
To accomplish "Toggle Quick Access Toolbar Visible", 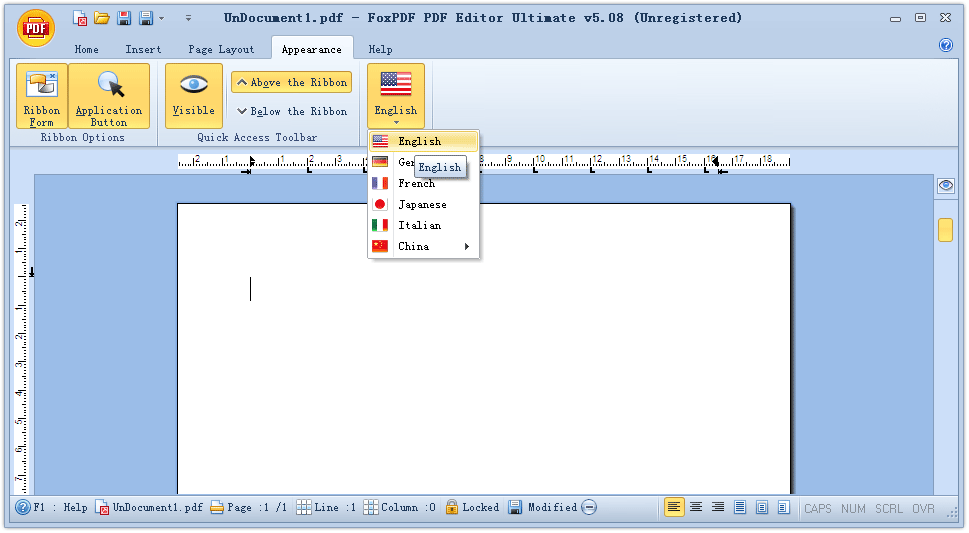I will click(x=193, y=96).
